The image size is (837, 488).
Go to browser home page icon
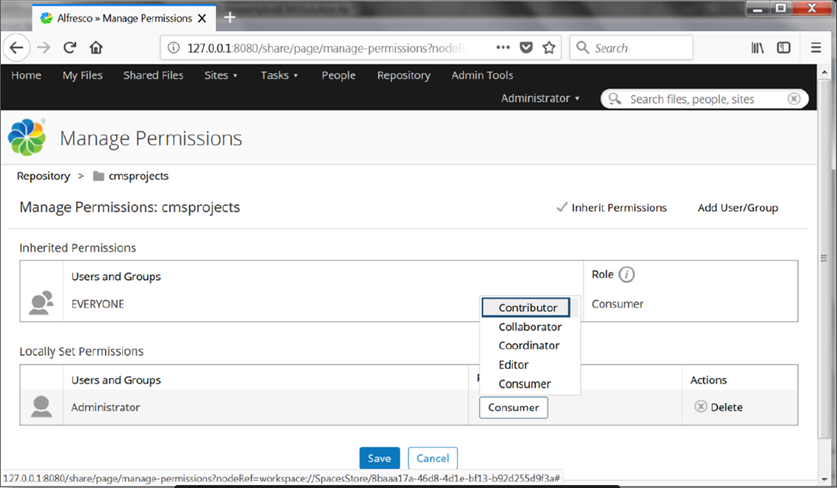coord(96,47)
